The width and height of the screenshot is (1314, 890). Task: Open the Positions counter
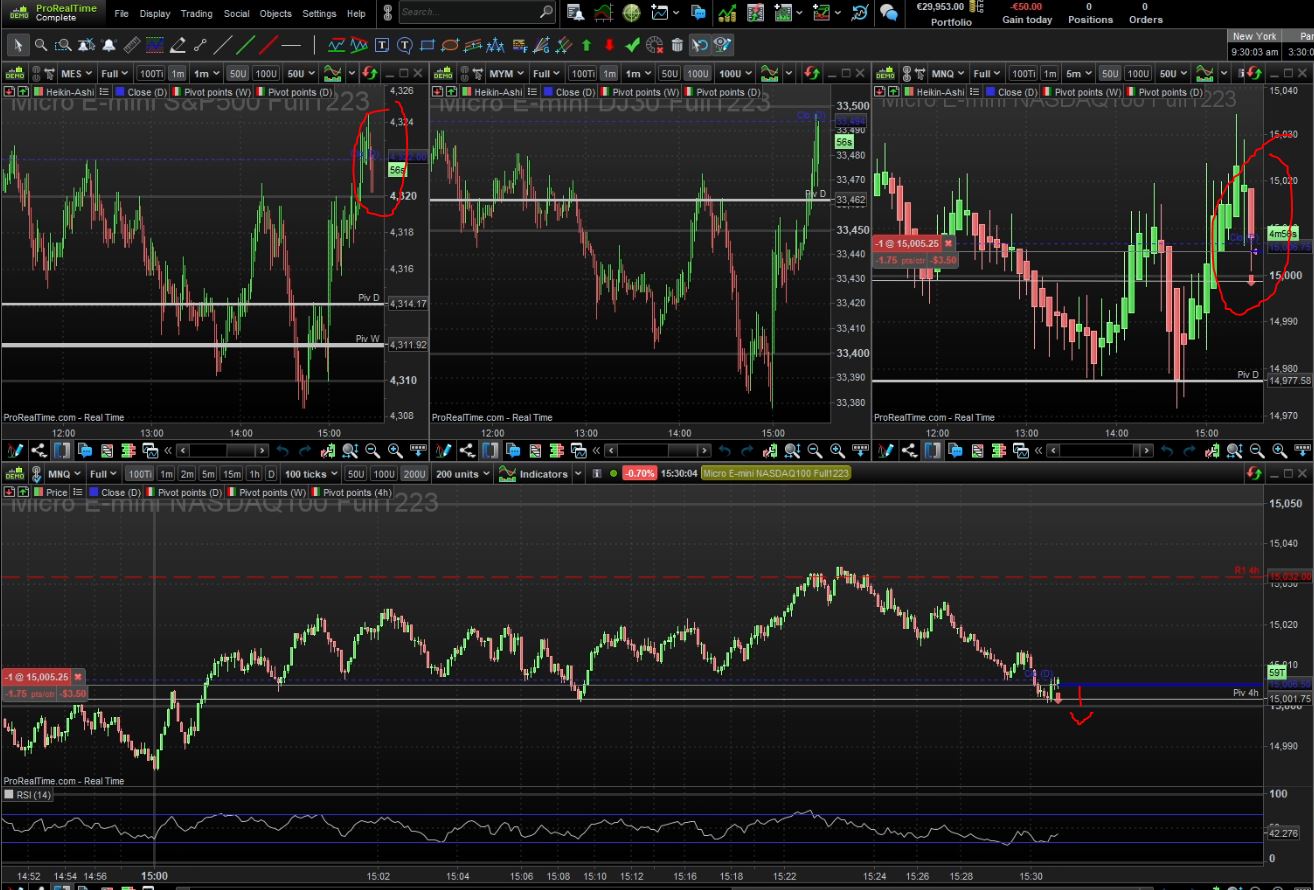coord(1089,13)
